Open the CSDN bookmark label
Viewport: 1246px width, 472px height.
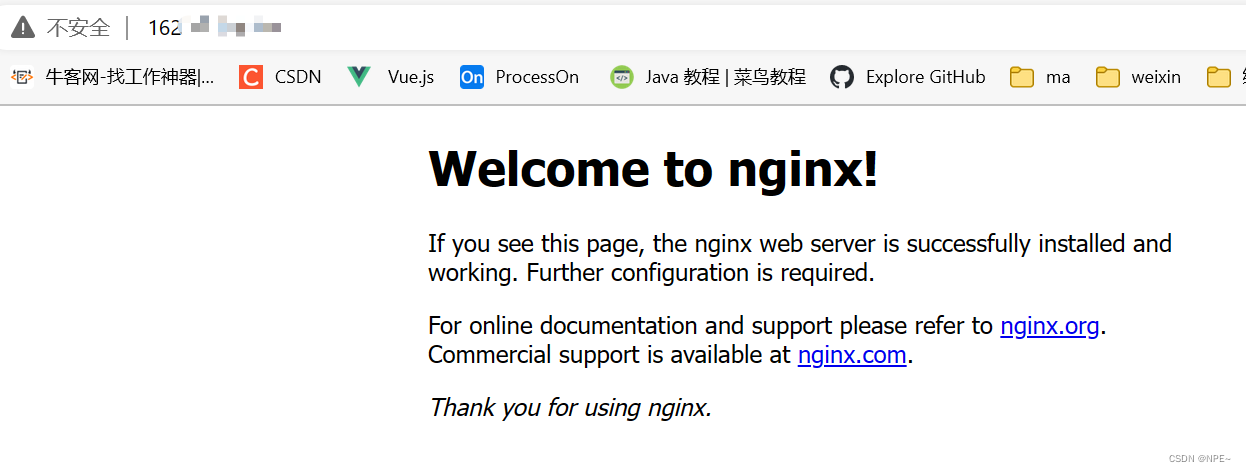298,77
